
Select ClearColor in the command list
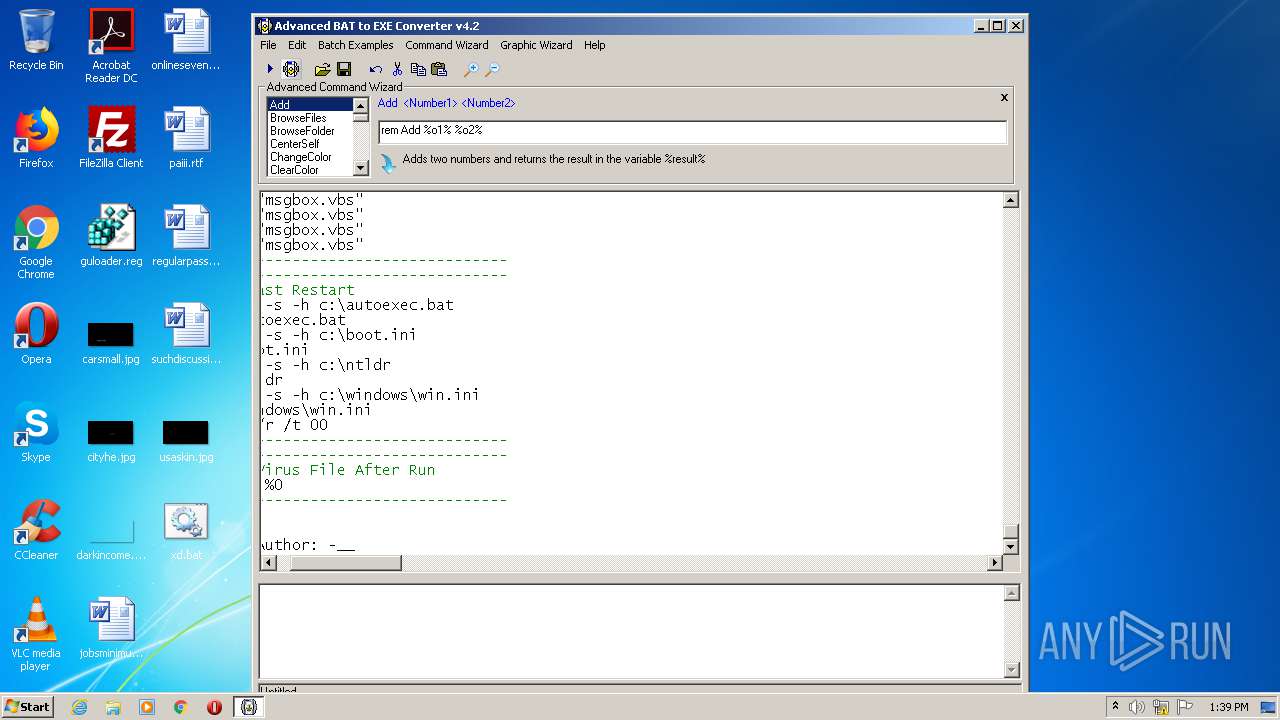point(310,170)
